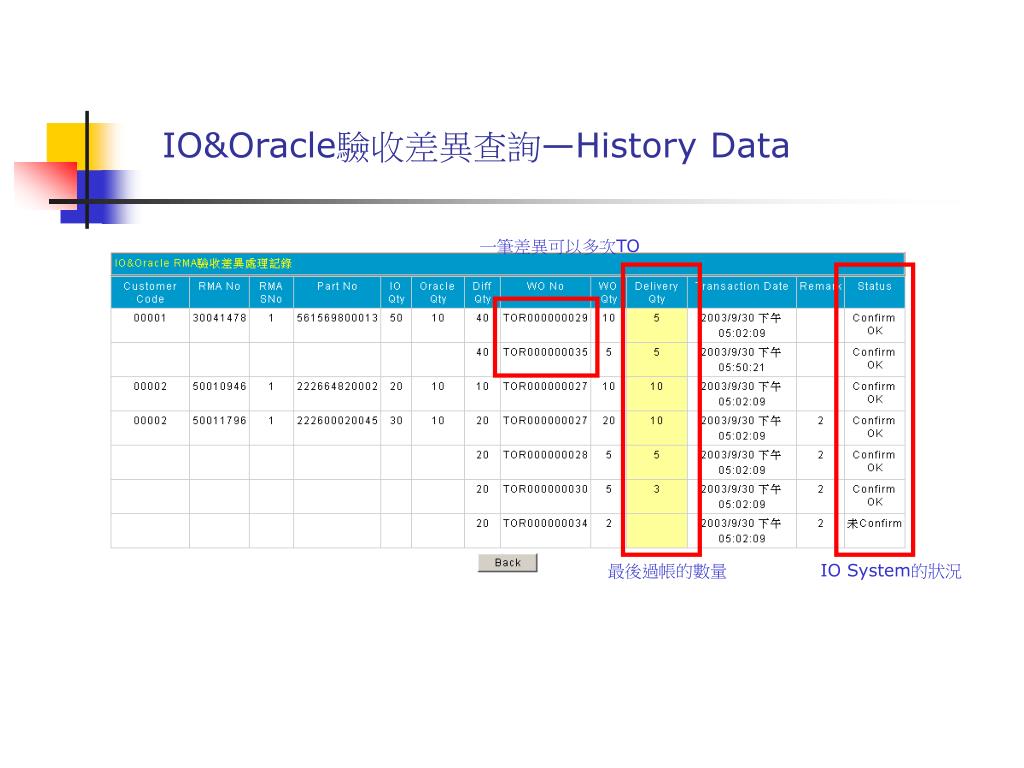Click IO Qty 20 in 50010946 row
The image size is (1024, 768).
click(396, 387)
